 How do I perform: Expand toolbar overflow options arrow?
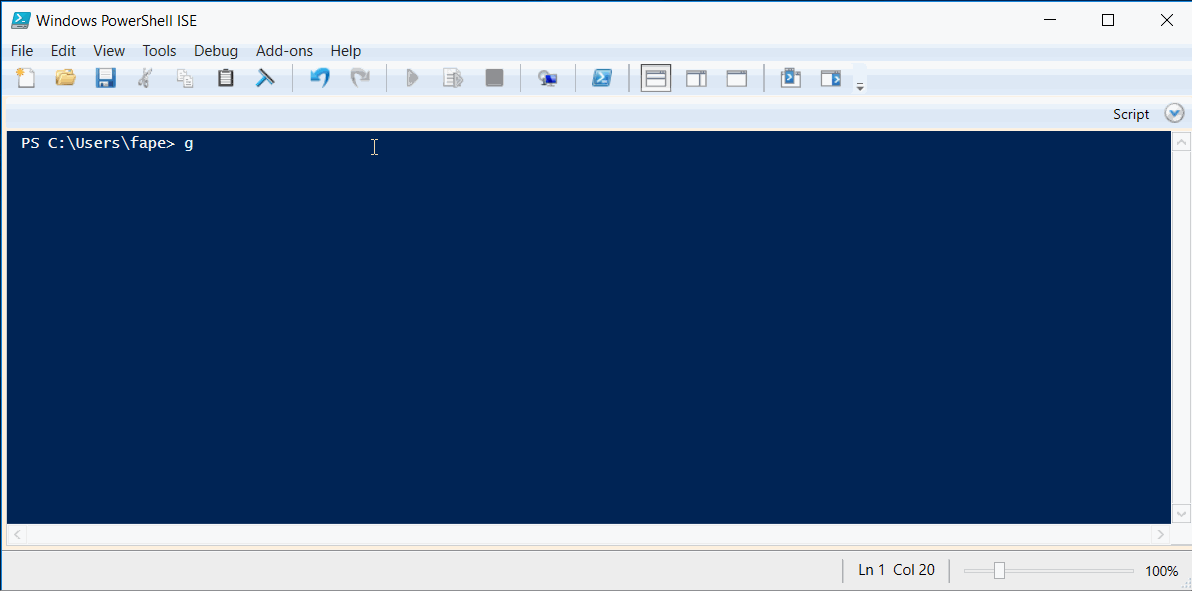click(x=861, y=87)
